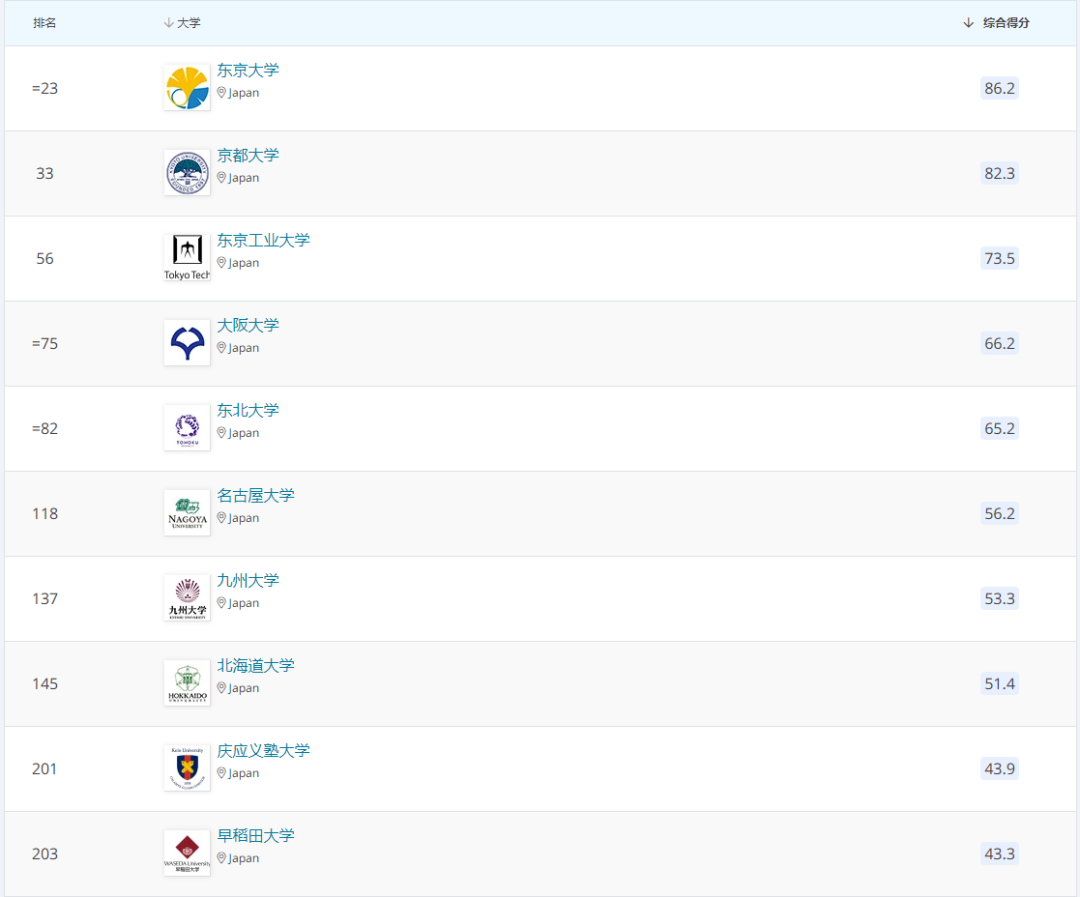
Task: Open the 京都大学 link
Action: point(248,155)
